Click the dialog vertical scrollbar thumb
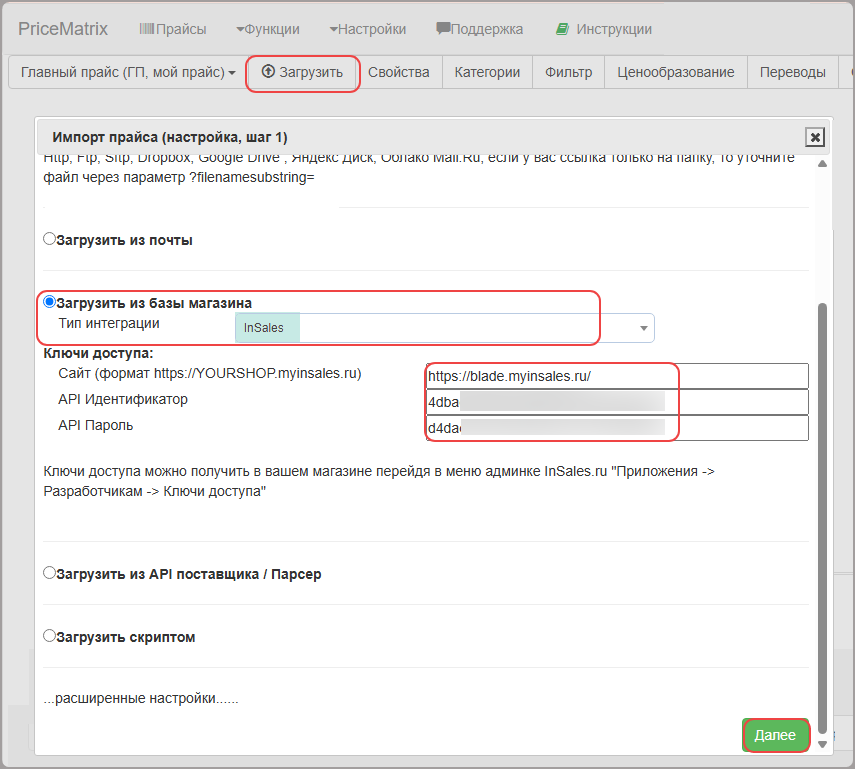This screenshot has height=769, width=855. tap(822, 518)
